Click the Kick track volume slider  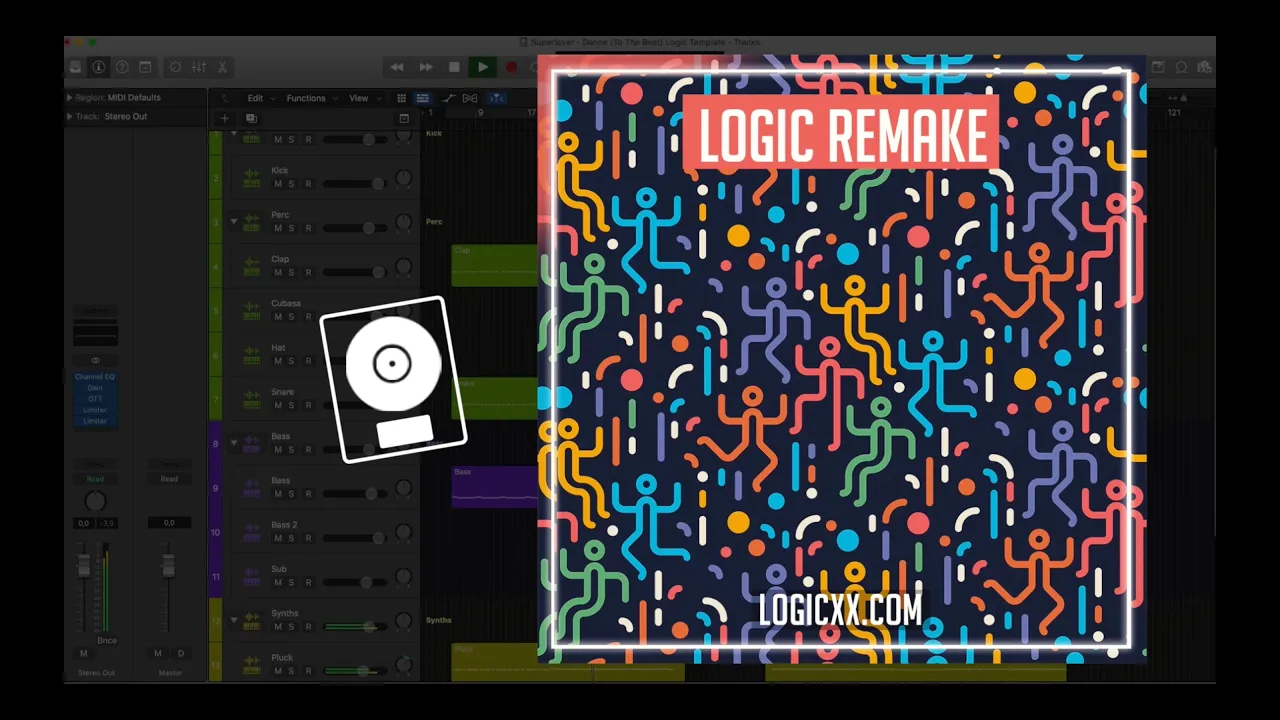click(x=355, y=184)
